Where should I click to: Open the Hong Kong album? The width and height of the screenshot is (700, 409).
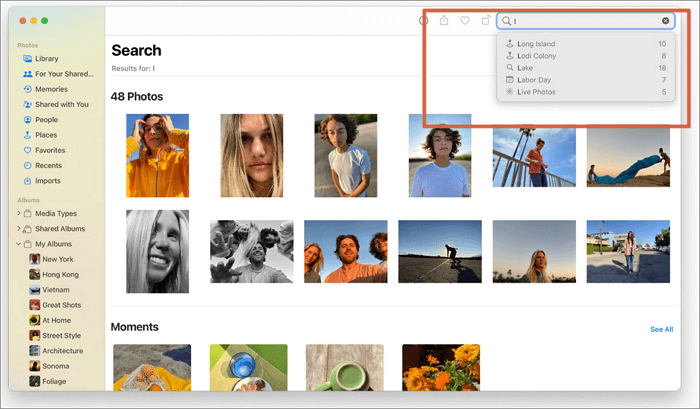point(60,274)
